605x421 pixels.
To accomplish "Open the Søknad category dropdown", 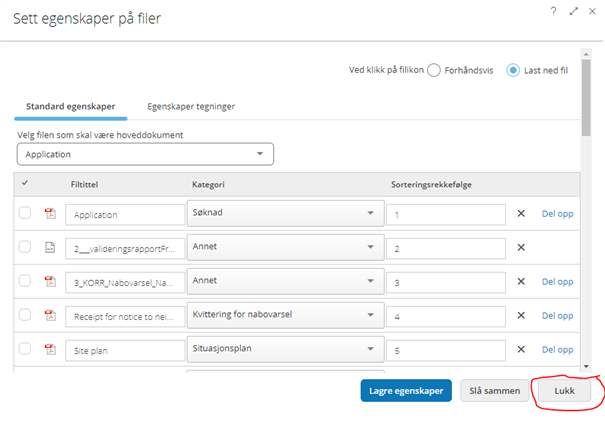I will (286, 213).
